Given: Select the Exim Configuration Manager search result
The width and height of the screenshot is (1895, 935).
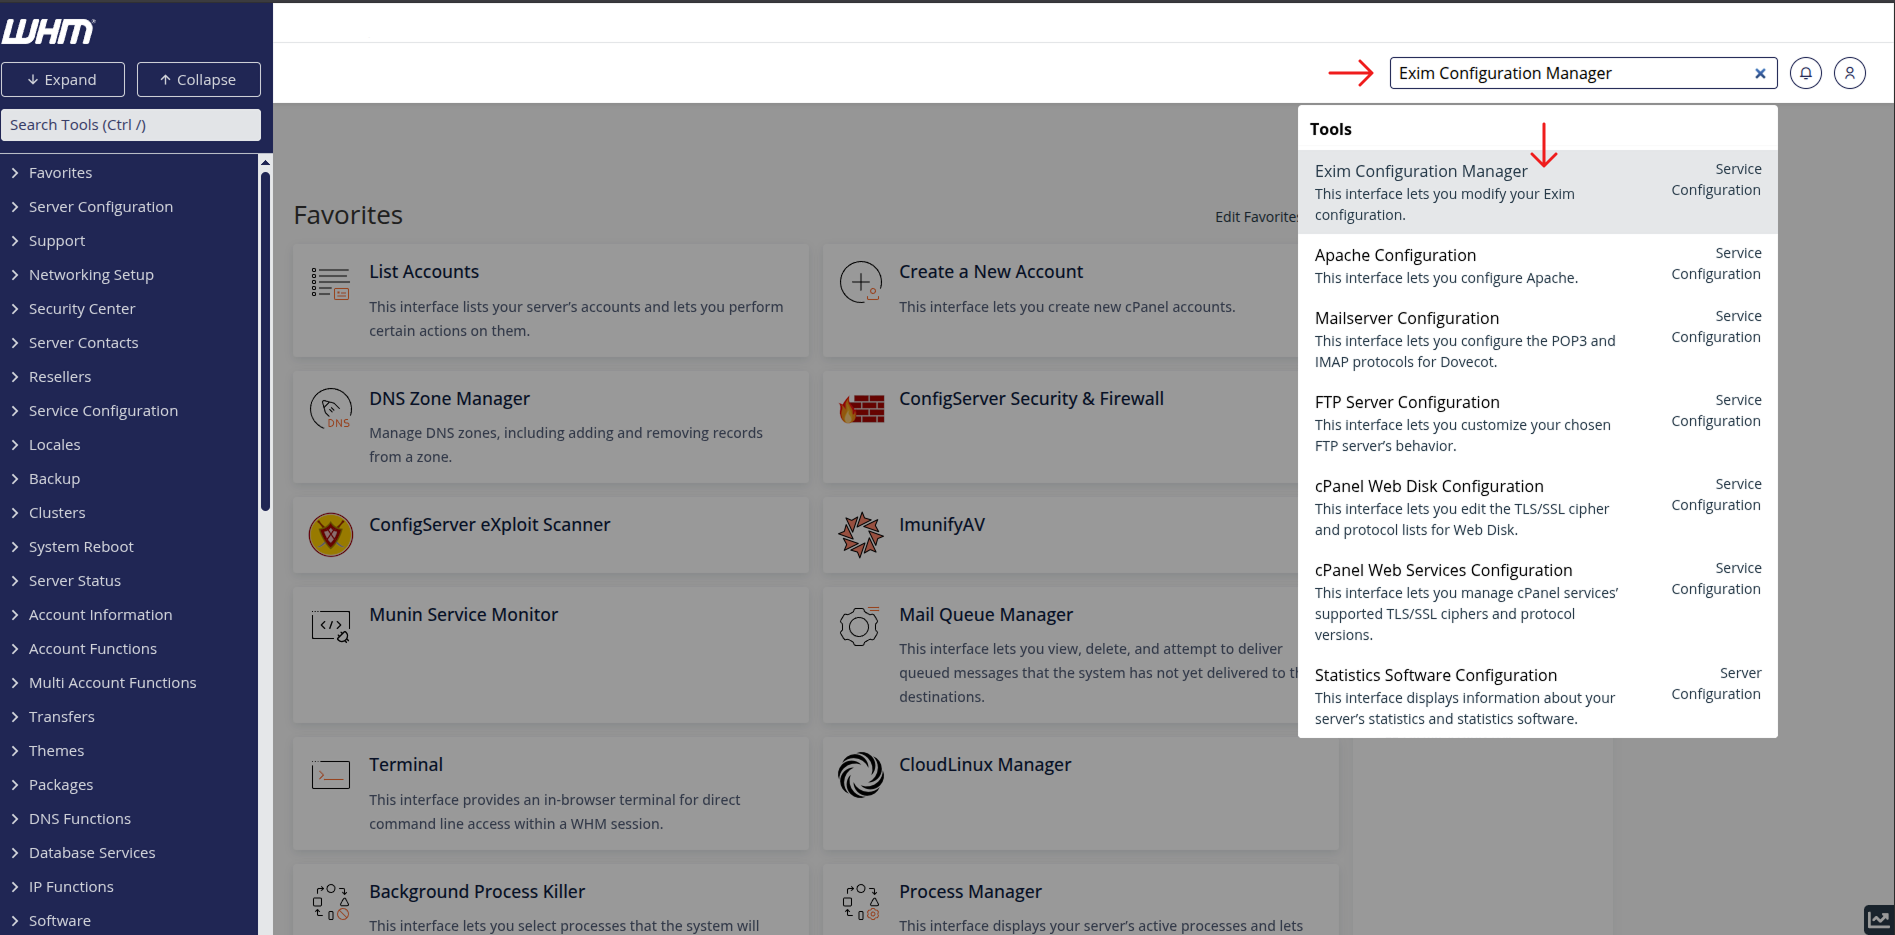Looking at the screenshot, I should [1538, 192].
